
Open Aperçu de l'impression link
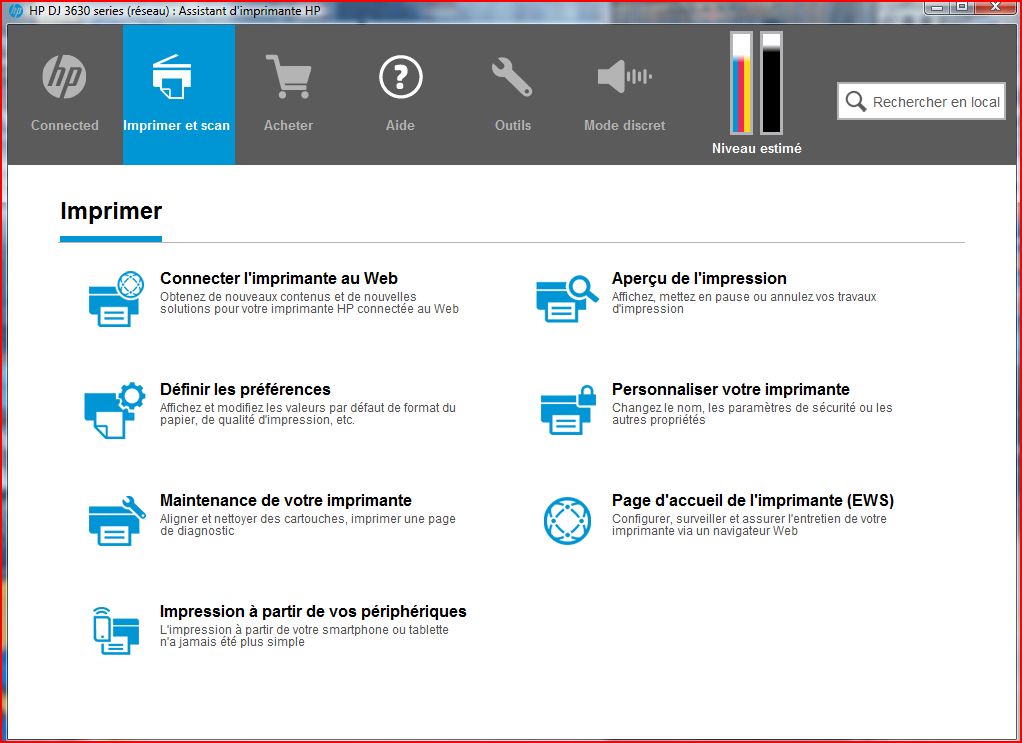(699, 278)
